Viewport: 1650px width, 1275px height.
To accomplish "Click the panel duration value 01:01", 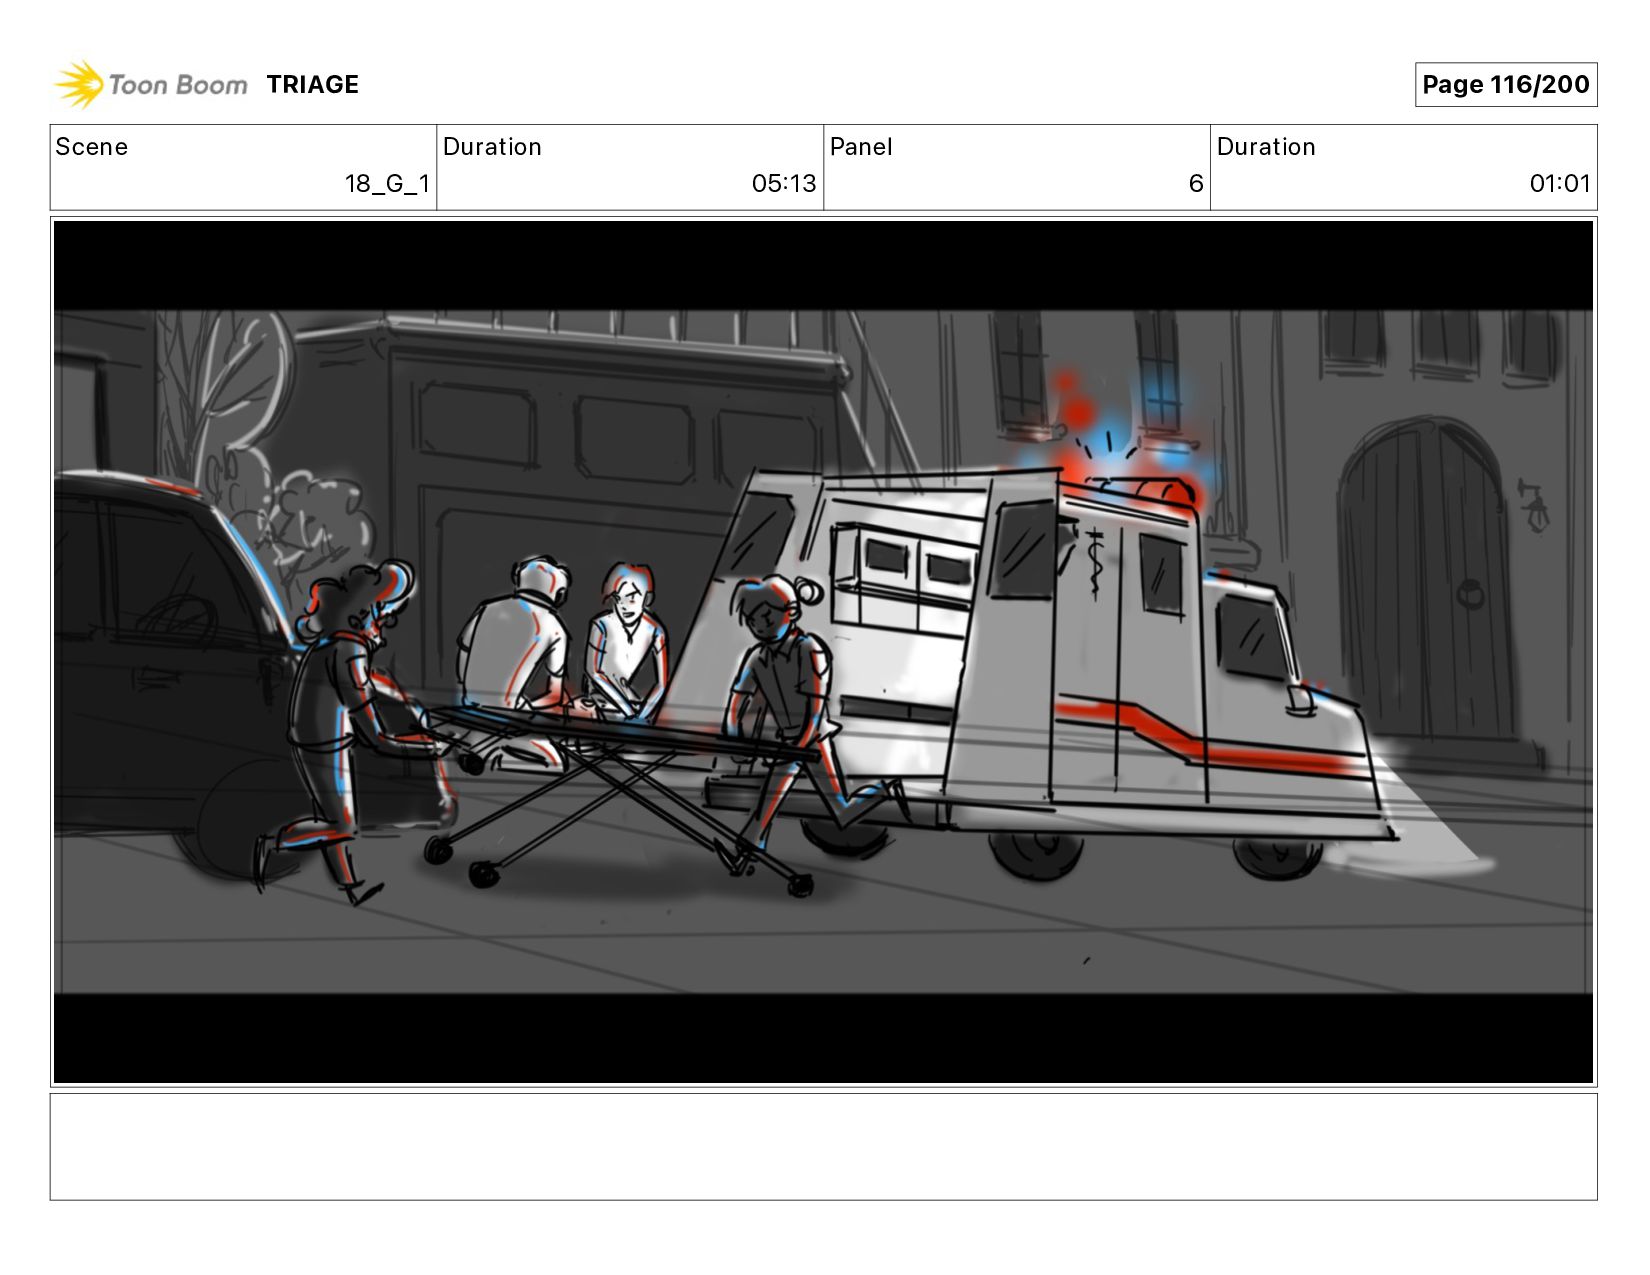I will 1559,184.
